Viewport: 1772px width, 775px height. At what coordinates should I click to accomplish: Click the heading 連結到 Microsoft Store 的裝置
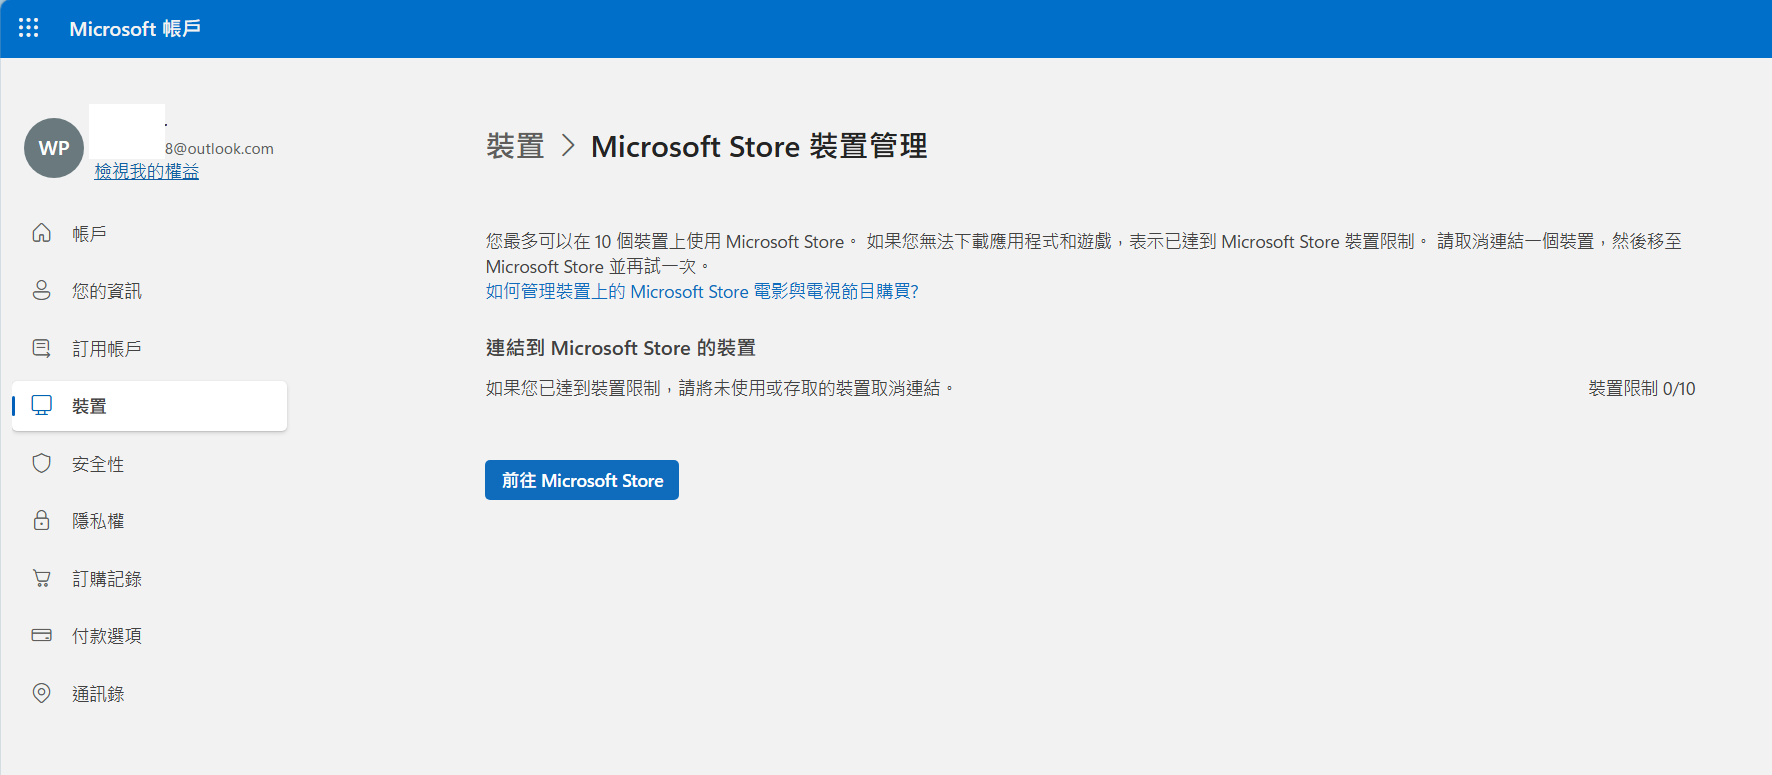pos(621,348)
